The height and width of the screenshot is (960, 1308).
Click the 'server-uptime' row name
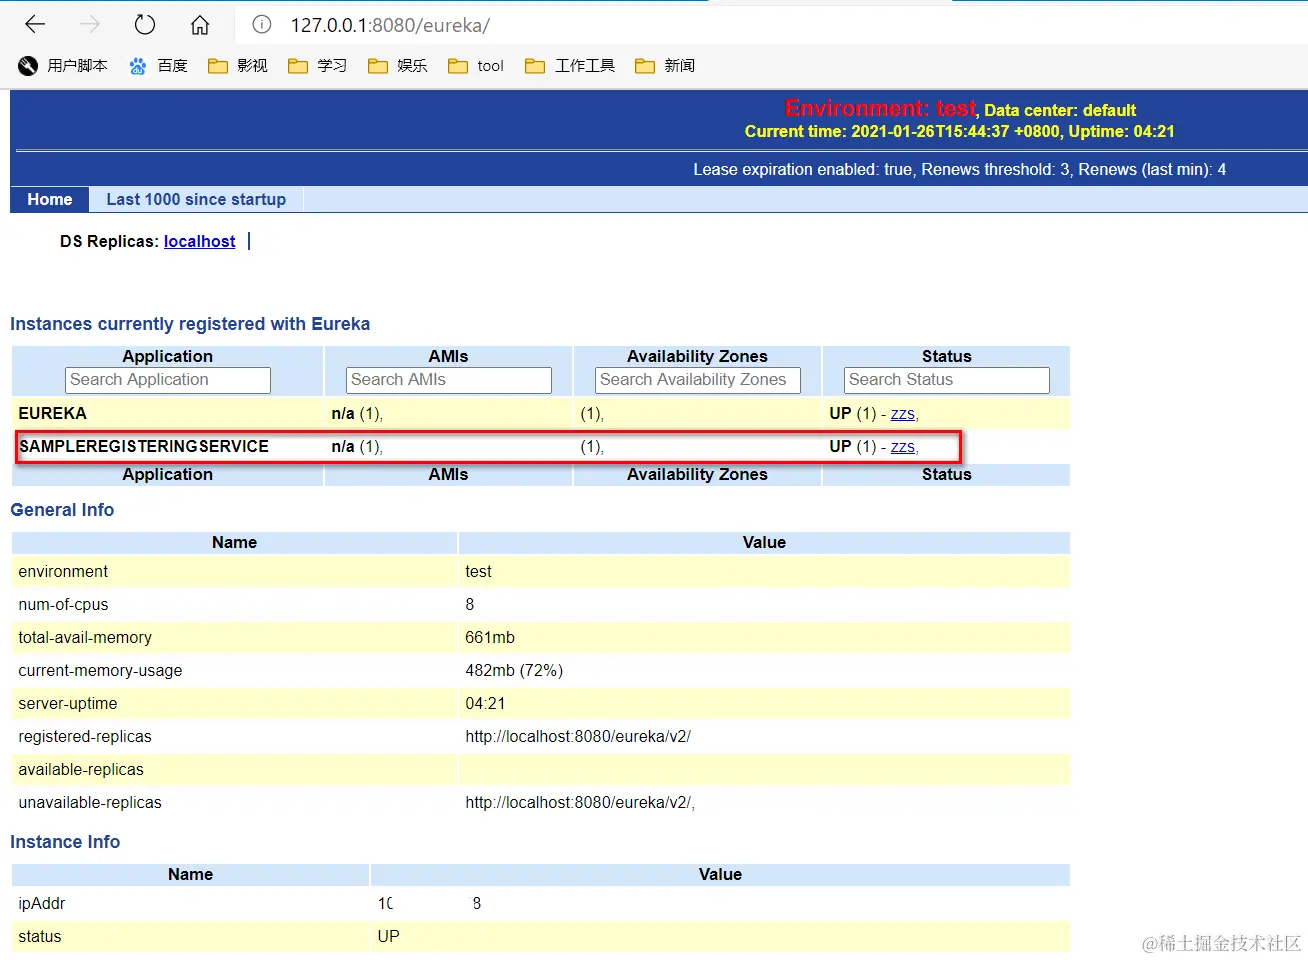click(68, 703)
